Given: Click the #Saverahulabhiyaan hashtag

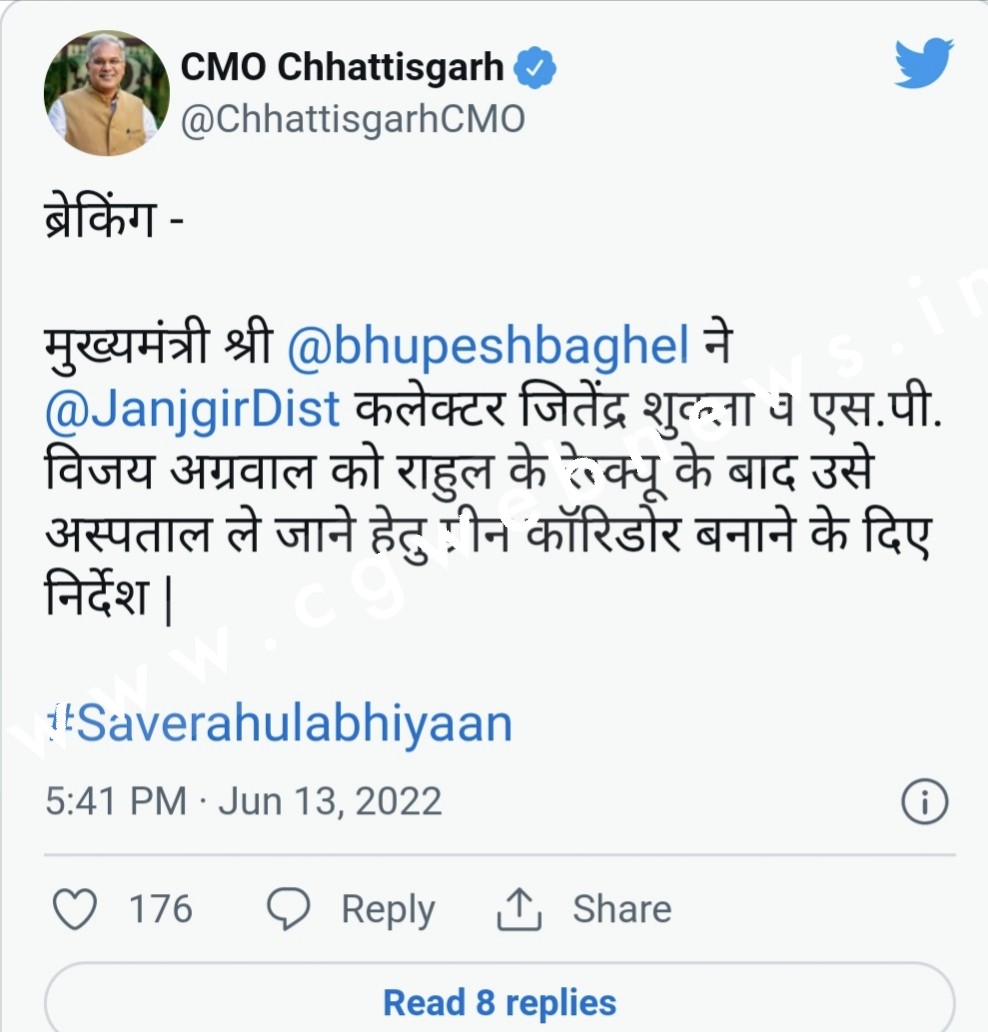Looking at the screenshot, I should coord(278,721).
